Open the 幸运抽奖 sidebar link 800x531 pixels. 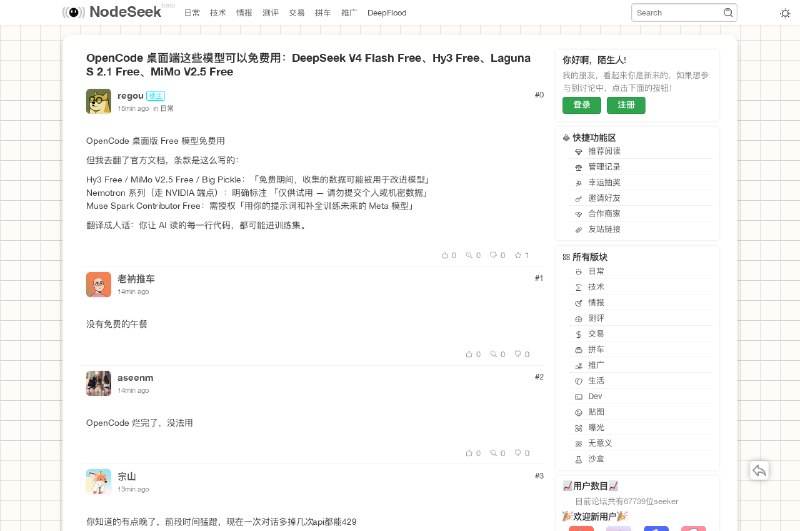(x=604, y=183)
